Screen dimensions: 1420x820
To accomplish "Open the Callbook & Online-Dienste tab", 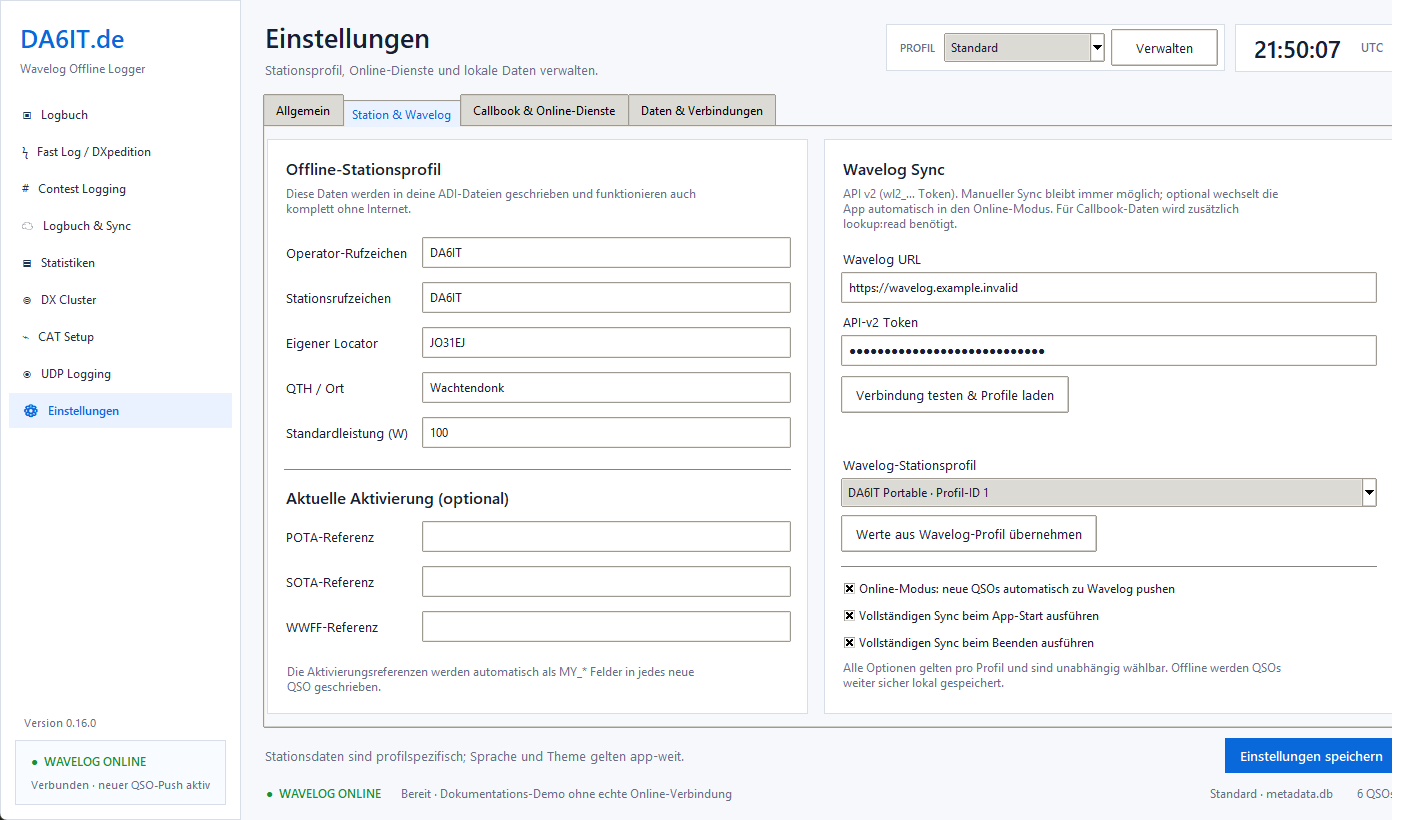I will (x=544, y=111).
